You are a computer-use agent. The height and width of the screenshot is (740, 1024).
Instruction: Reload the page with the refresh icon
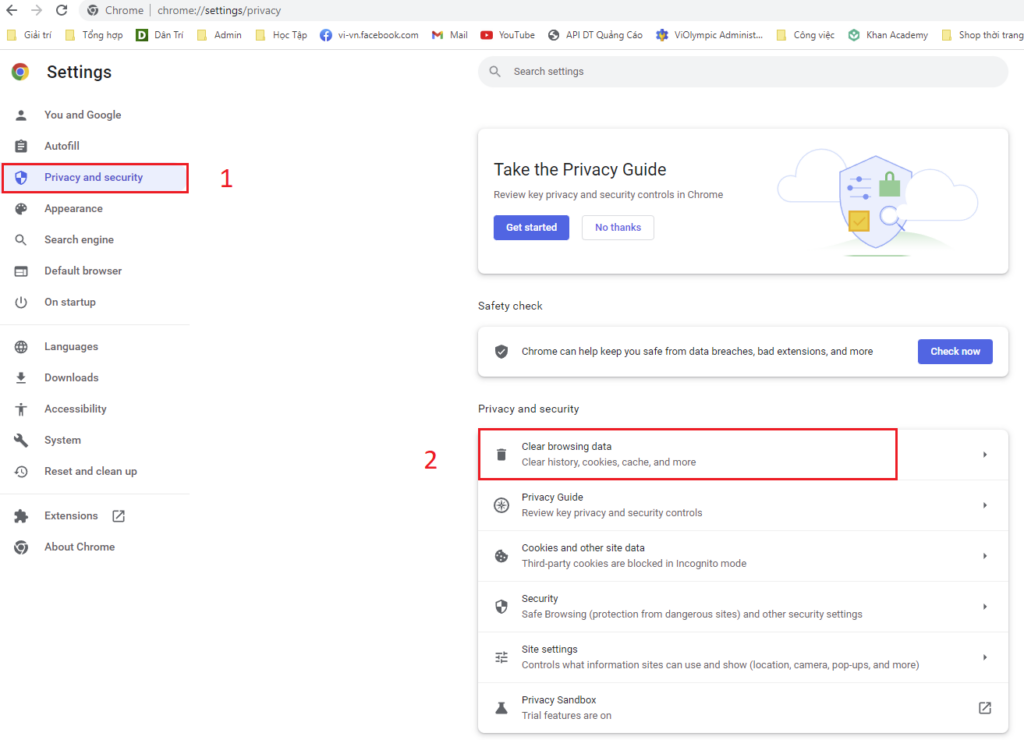click(61, 10)
